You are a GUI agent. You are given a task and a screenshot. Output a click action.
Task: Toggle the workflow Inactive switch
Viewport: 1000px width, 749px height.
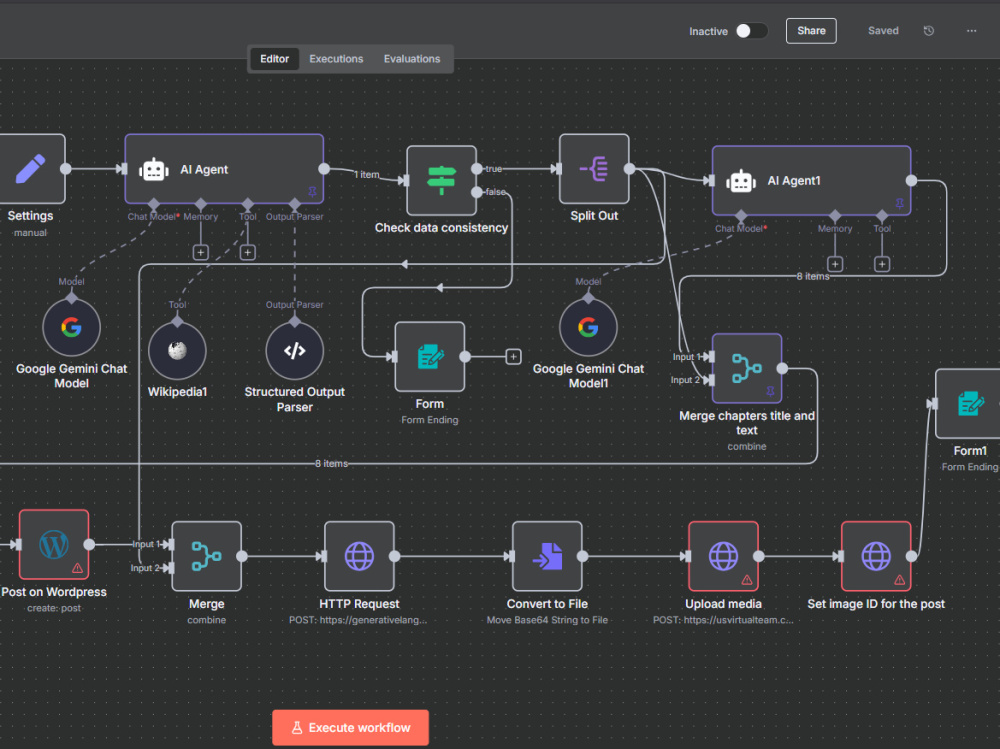coord(751,31)
